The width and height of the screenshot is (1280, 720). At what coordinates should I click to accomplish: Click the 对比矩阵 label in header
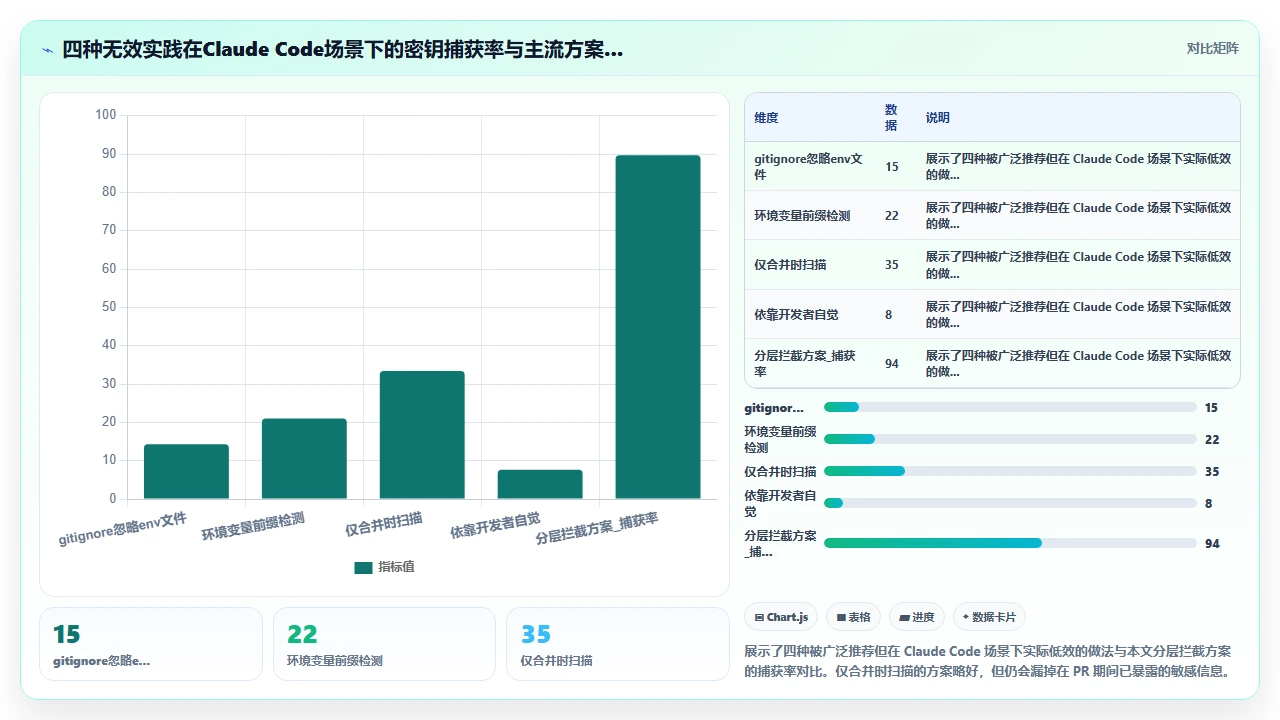[x=1212, y=49]
